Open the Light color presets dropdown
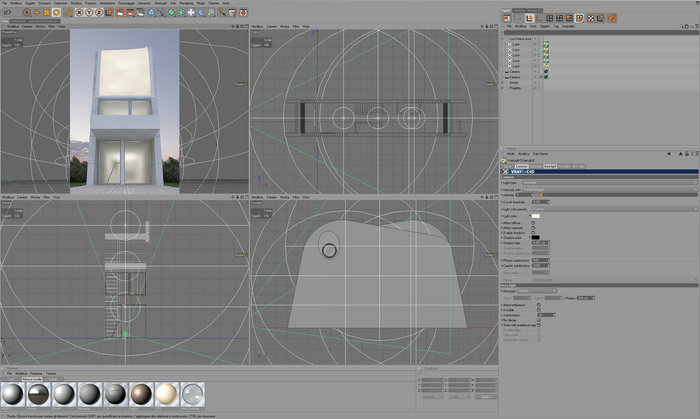 [x=614, y=209]
